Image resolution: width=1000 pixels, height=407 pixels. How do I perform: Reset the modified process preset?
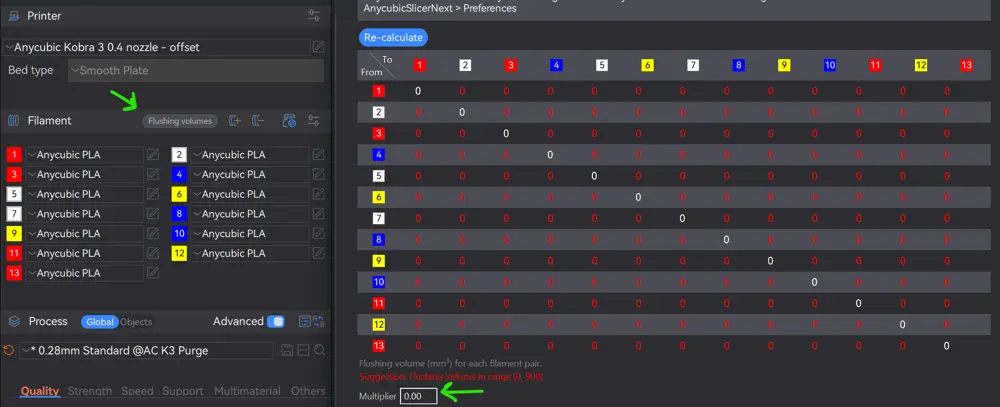9,350
